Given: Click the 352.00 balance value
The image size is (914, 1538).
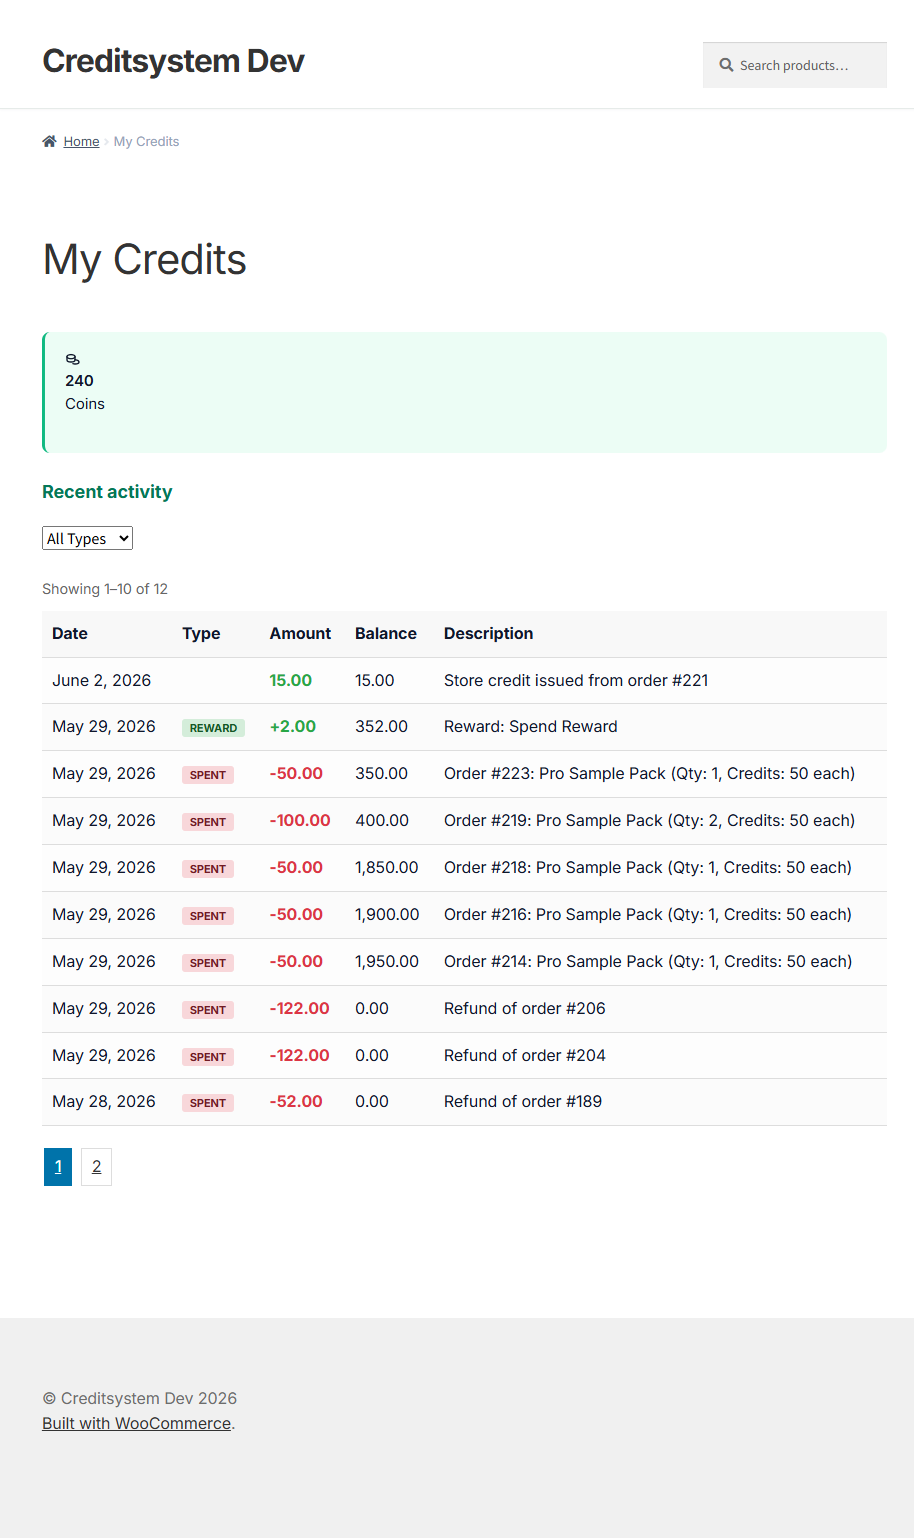Looking at the screenshot, I should pyautogui.click(x=381, y=726).
